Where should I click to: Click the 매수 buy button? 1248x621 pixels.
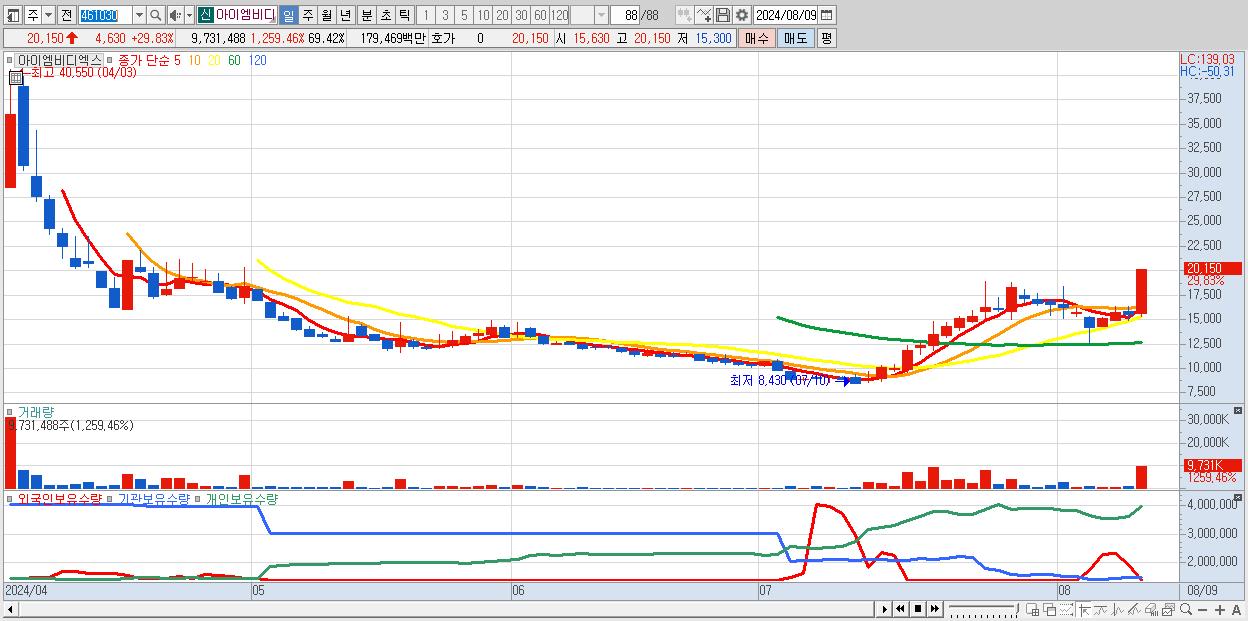pos(757,38)
